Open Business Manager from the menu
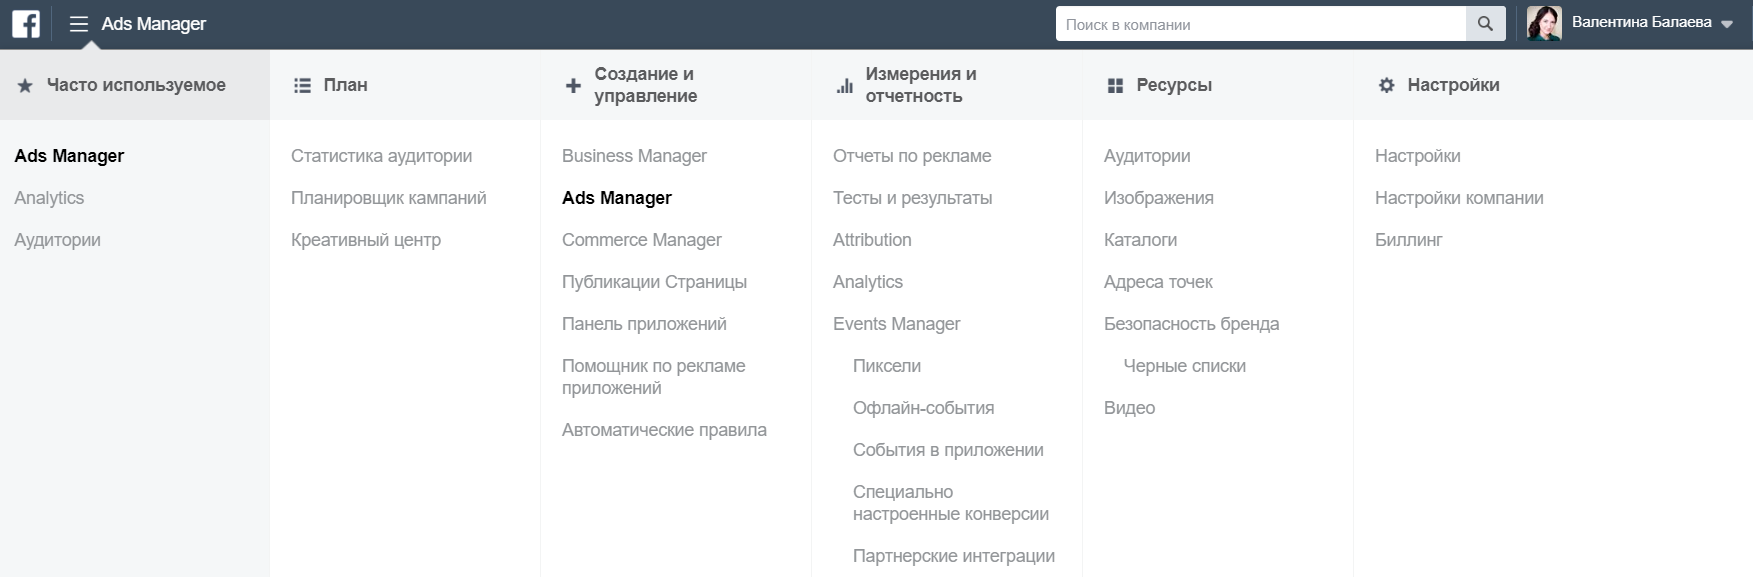The width and height of the screenshot is (1753, 577). 634,156
